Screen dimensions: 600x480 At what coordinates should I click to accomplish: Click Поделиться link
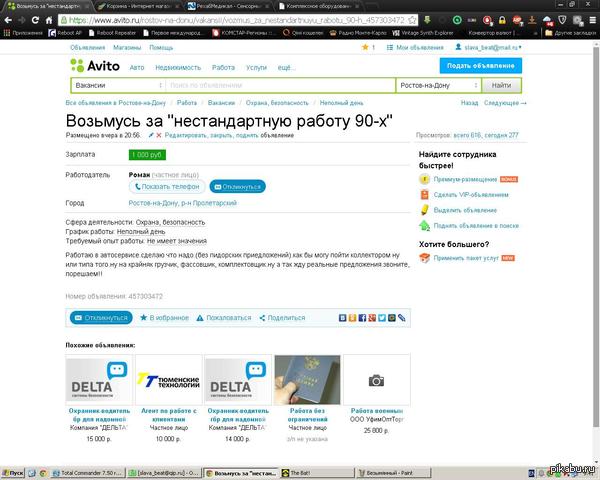282,318
